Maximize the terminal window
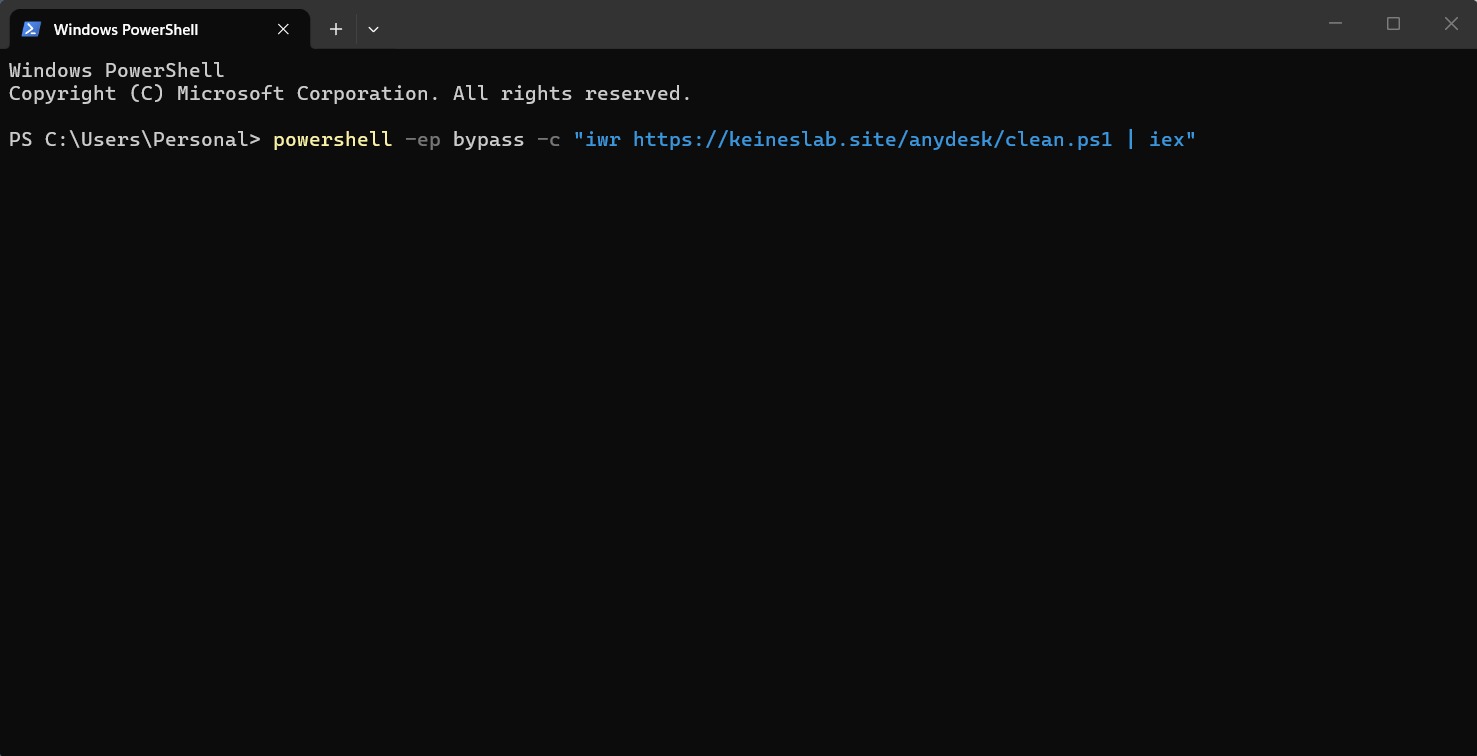 pos(1393,23)
